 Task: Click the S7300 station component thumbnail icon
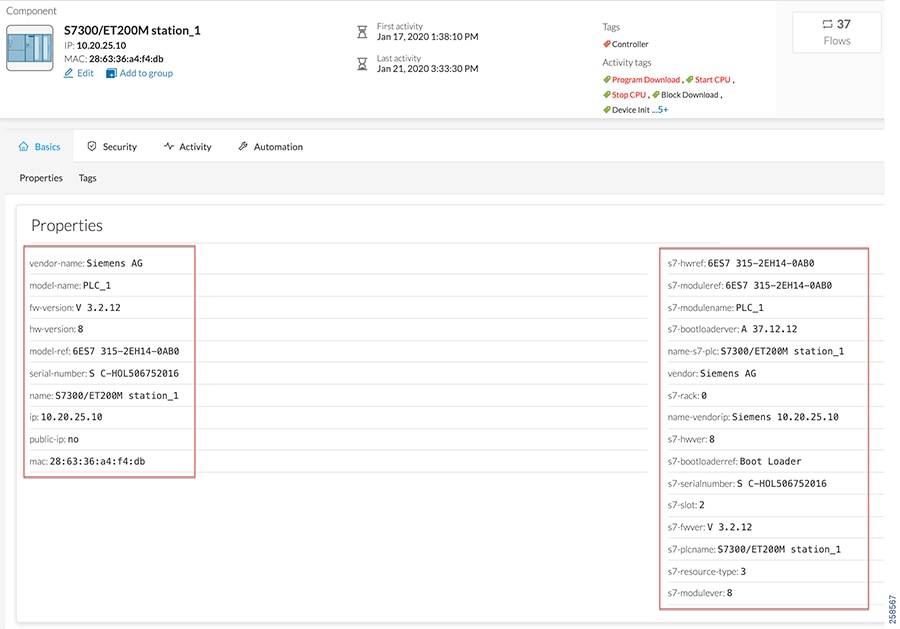[x=30, y=48]
